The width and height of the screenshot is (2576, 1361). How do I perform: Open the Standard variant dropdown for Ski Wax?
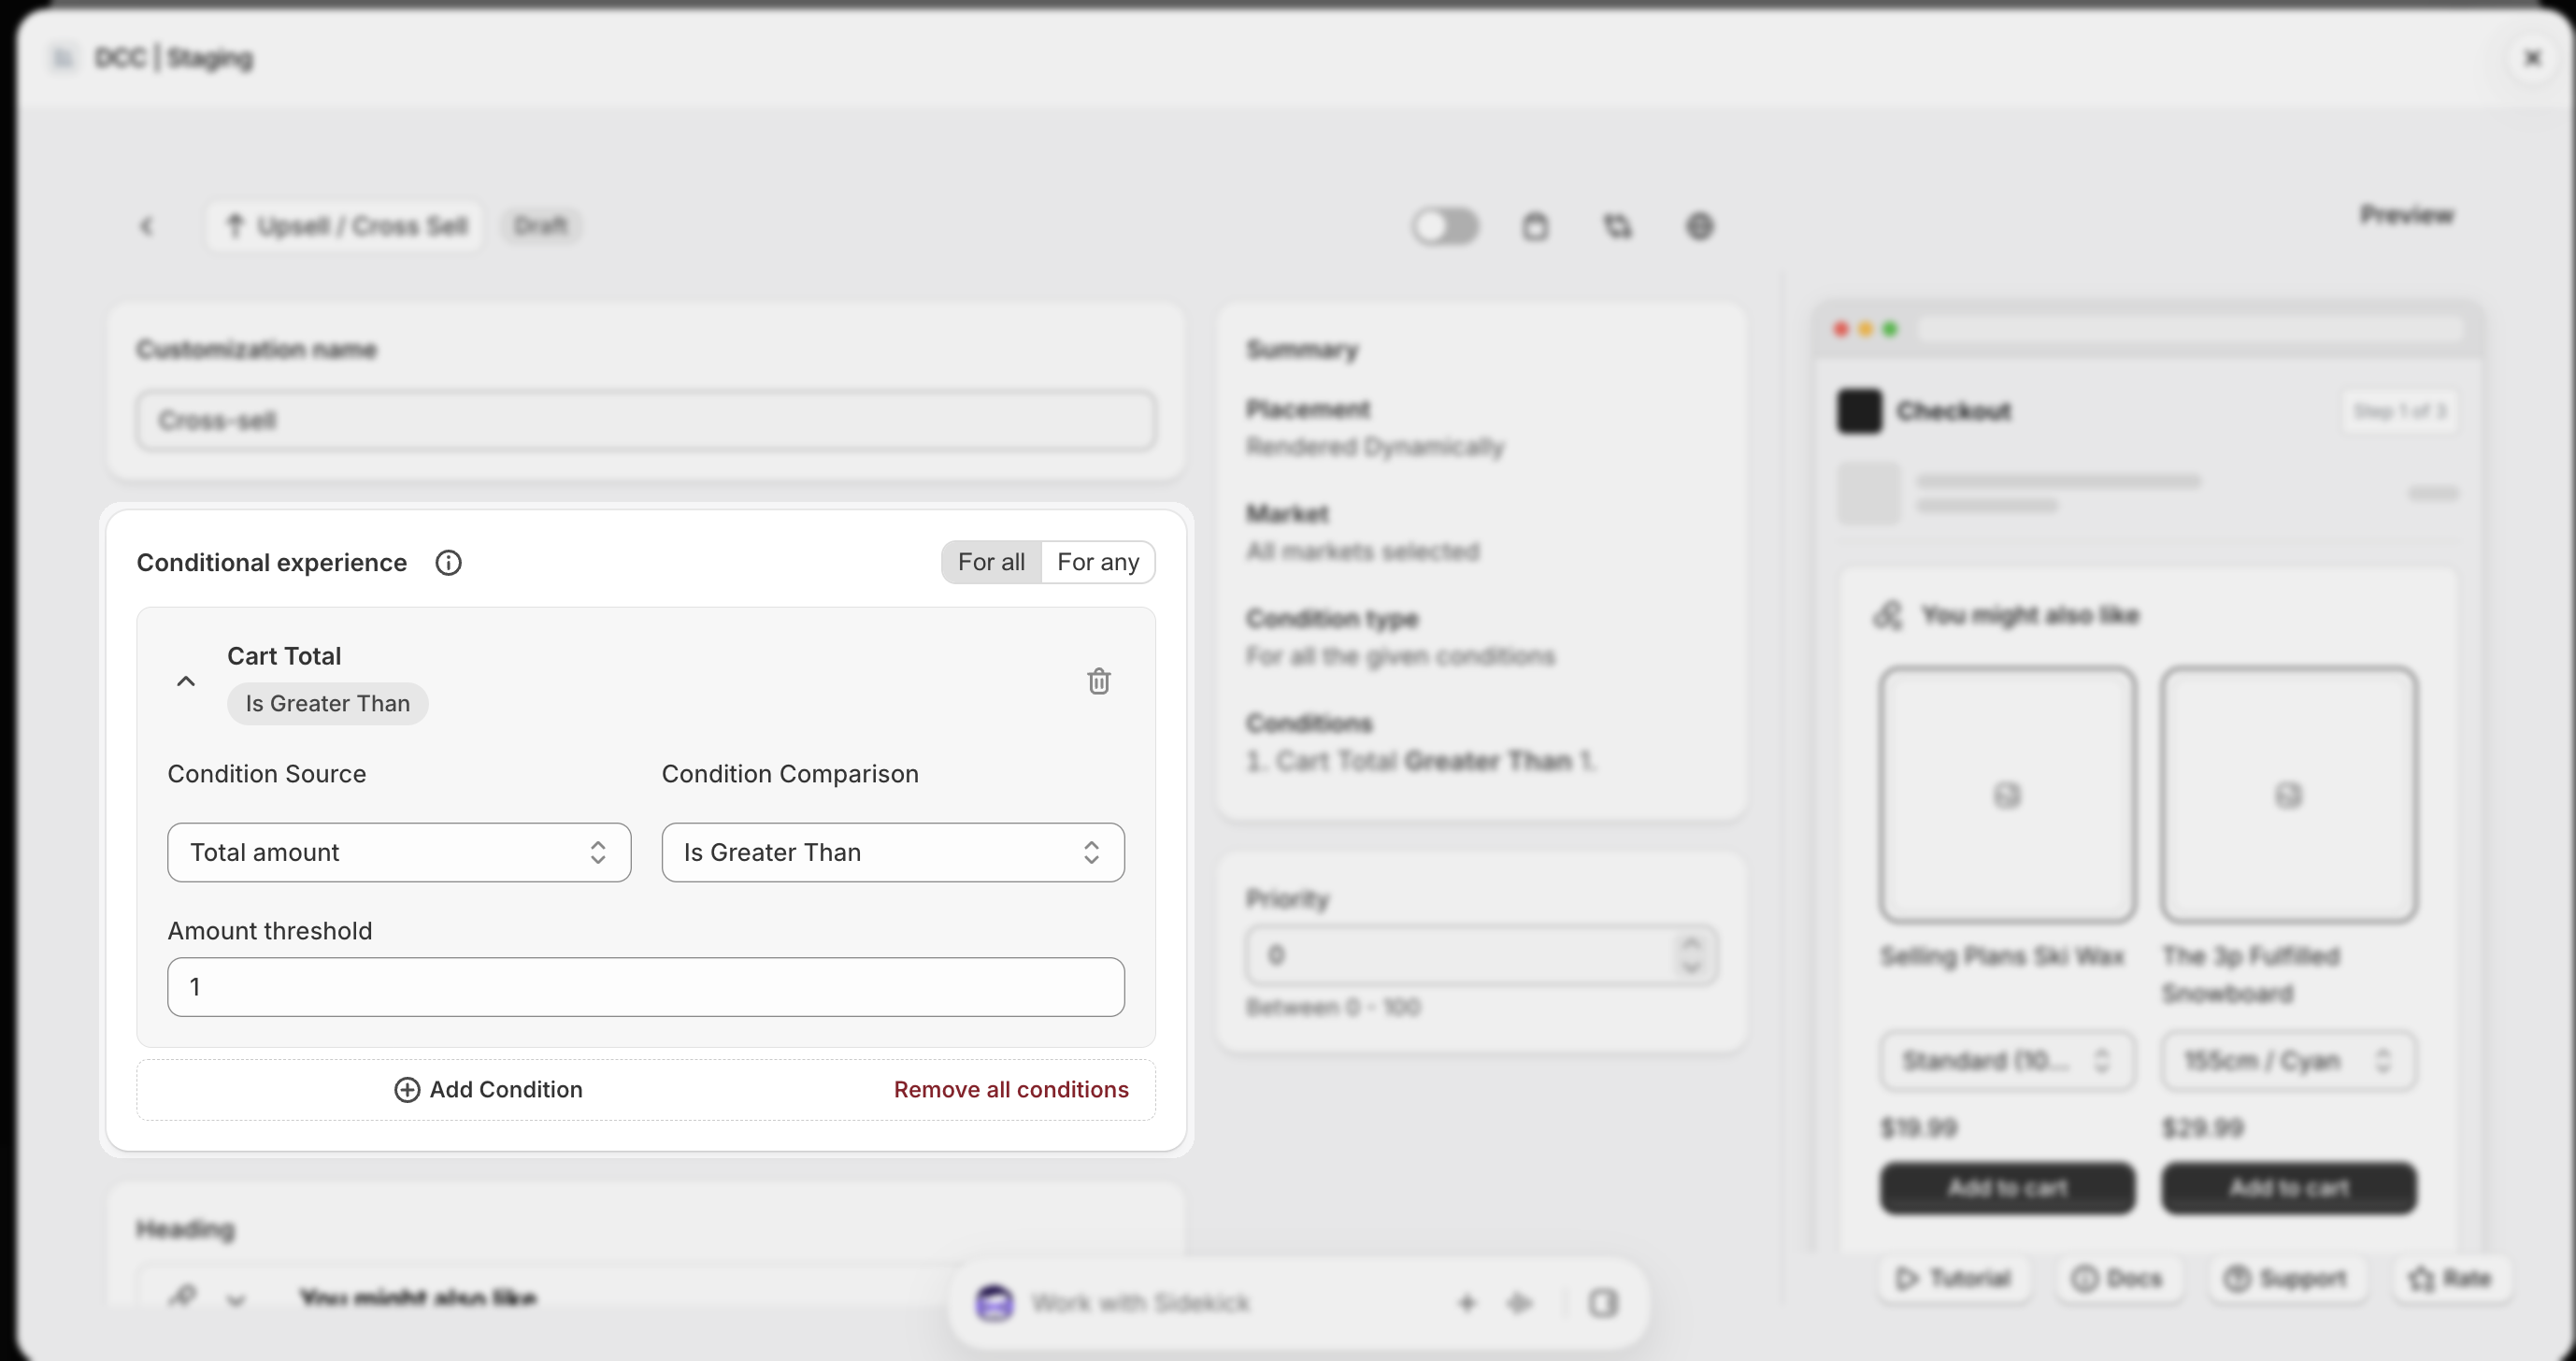[x=2006, y=1060]
